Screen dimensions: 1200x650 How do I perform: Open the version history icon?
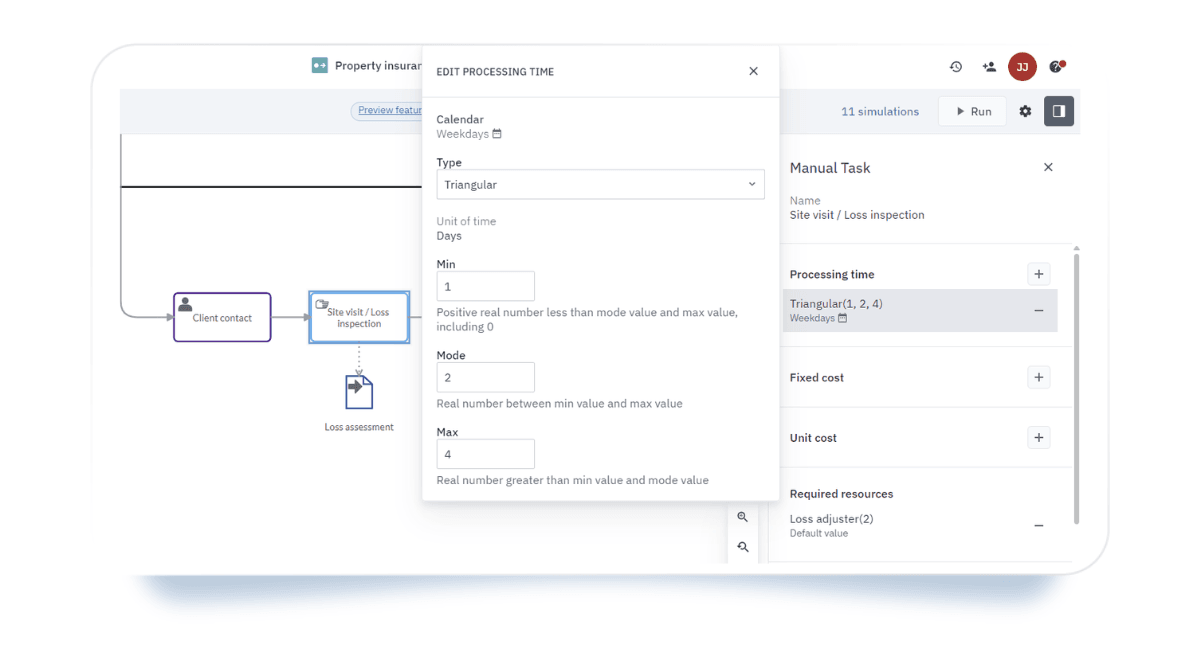pyautogui.click(x=956, y=67)
